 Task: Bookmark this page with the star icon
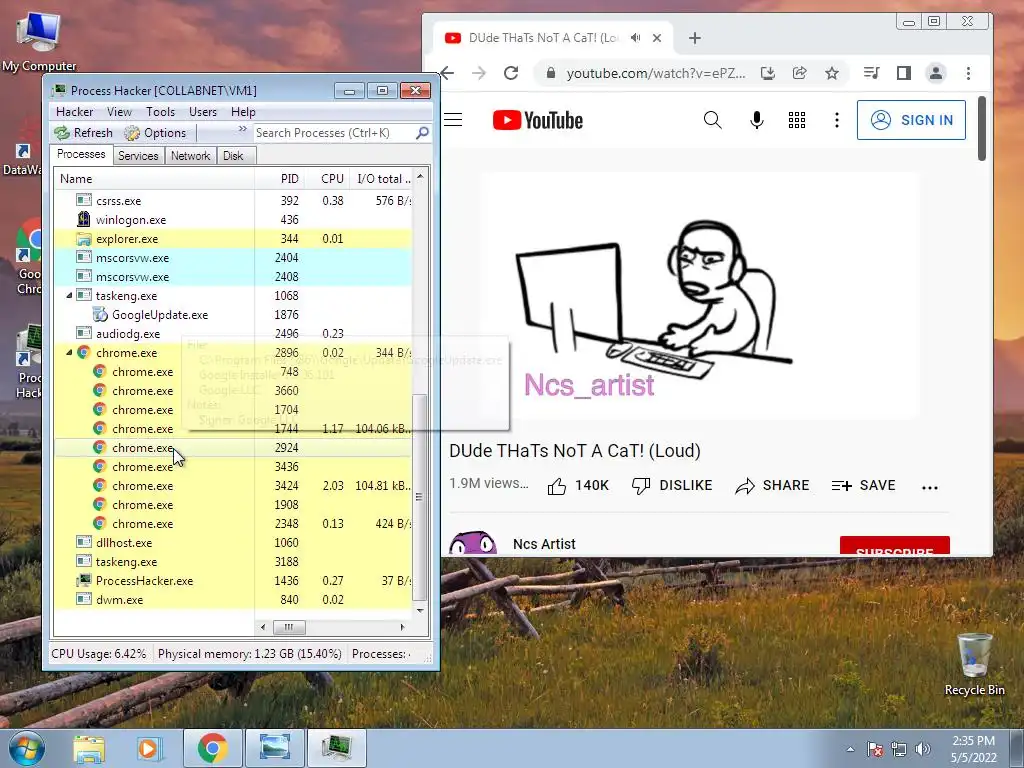coord(831,73)
